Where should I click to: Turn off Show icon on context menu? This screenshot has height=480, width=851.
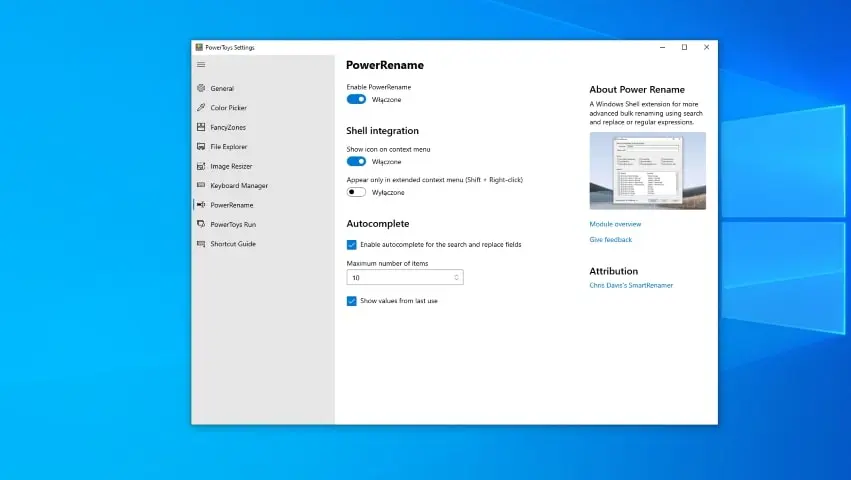coord(356,161)
